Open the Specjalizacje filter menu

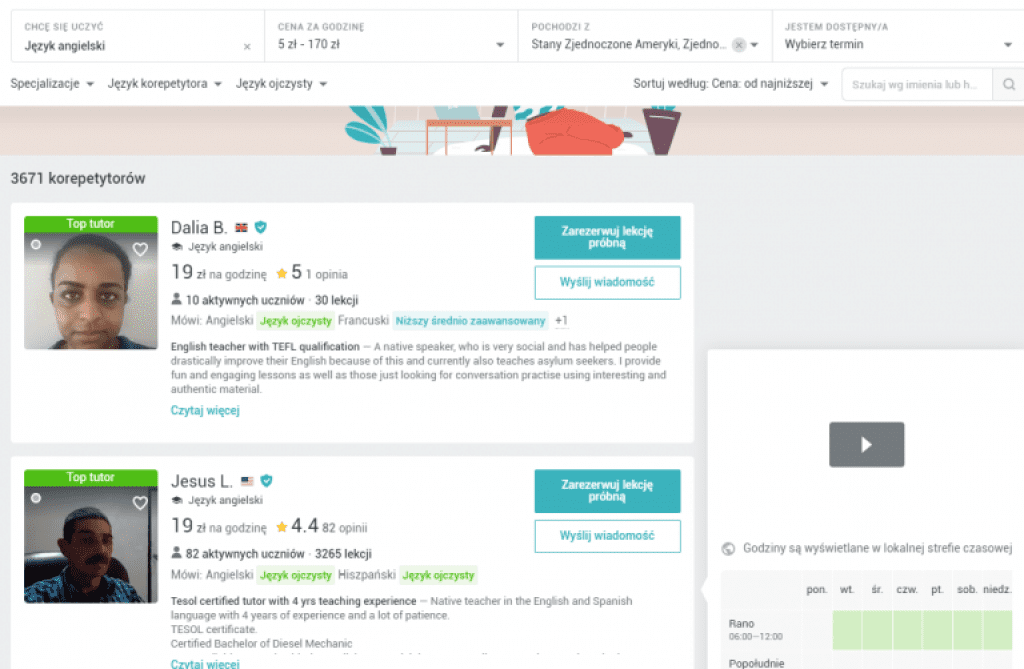(x=52, y=84)
